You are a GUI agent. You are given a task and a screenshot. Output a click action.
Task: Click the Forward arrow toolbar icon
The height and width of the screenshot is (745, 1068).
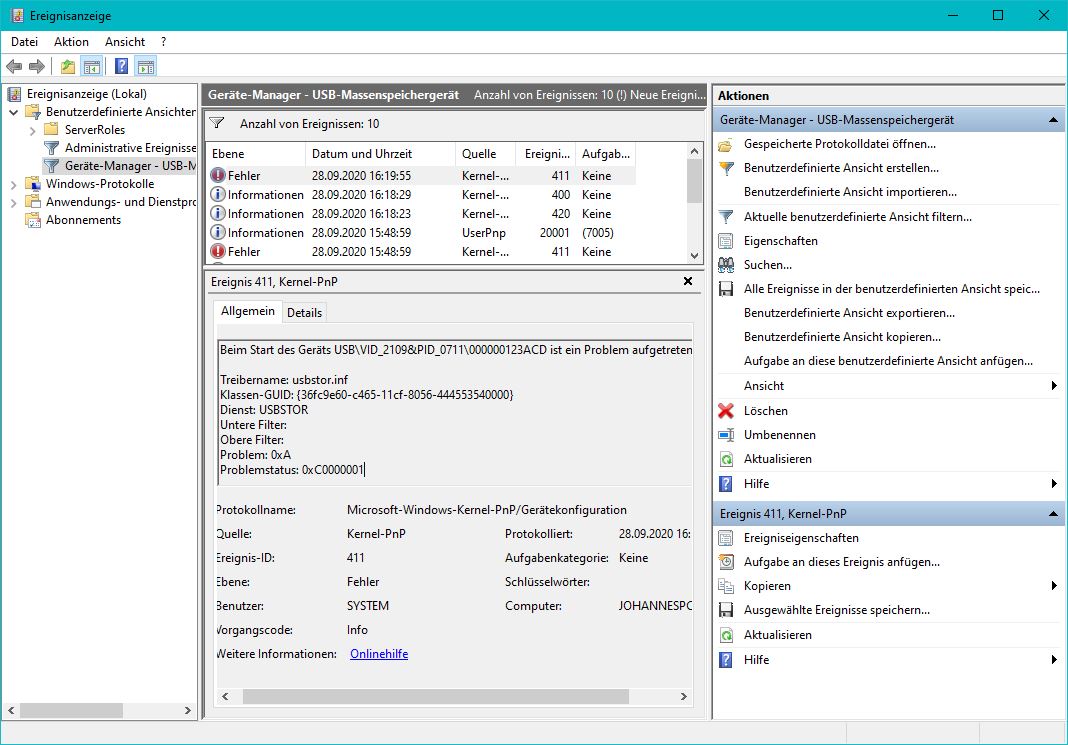(x=37, y=67)
